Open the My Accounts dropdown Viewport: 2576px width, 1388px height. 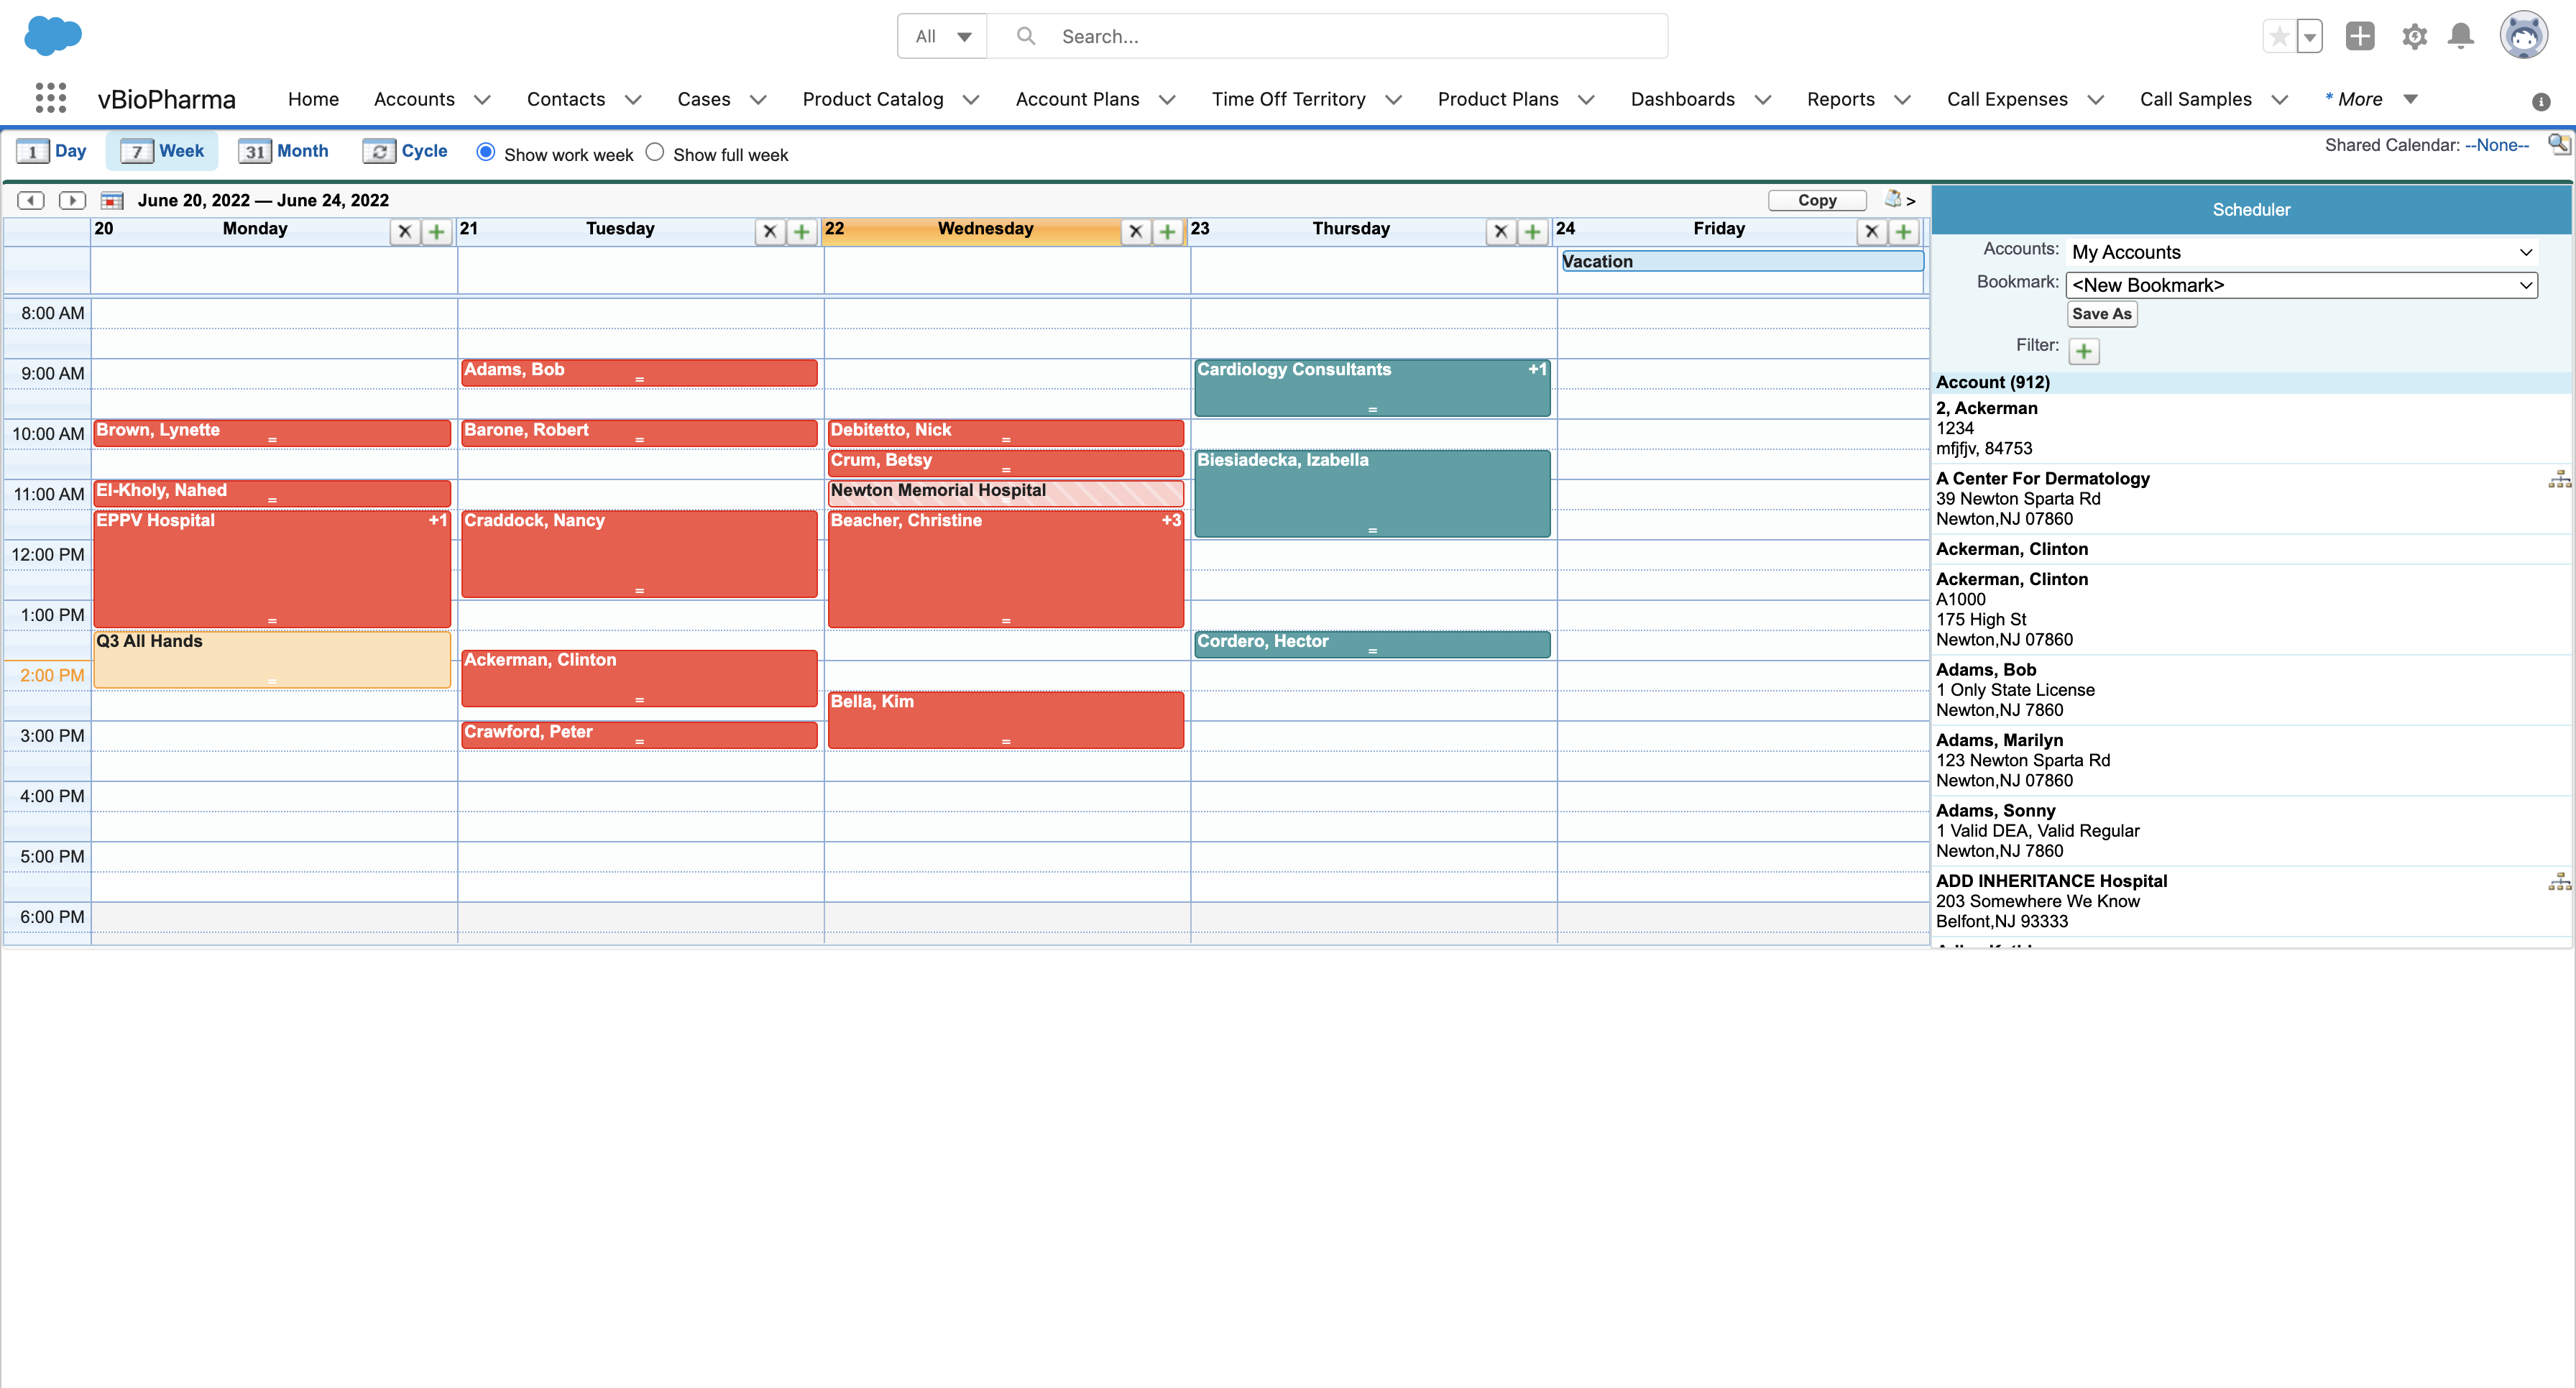coord(2301,252)
